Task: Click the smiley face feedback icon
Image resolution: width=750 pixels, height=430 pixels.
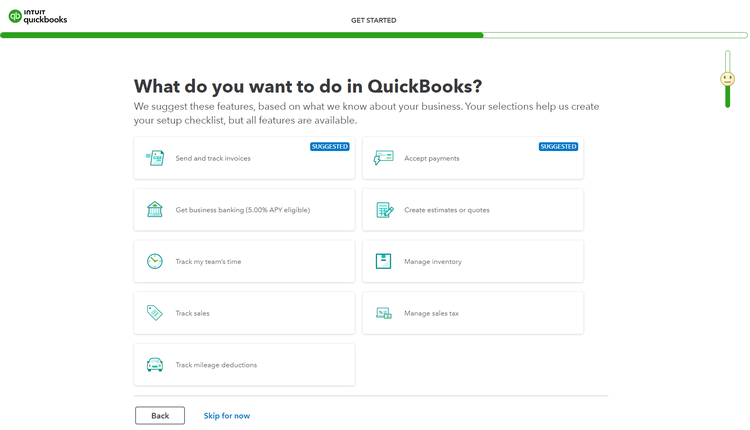Action: click(728, 79)
